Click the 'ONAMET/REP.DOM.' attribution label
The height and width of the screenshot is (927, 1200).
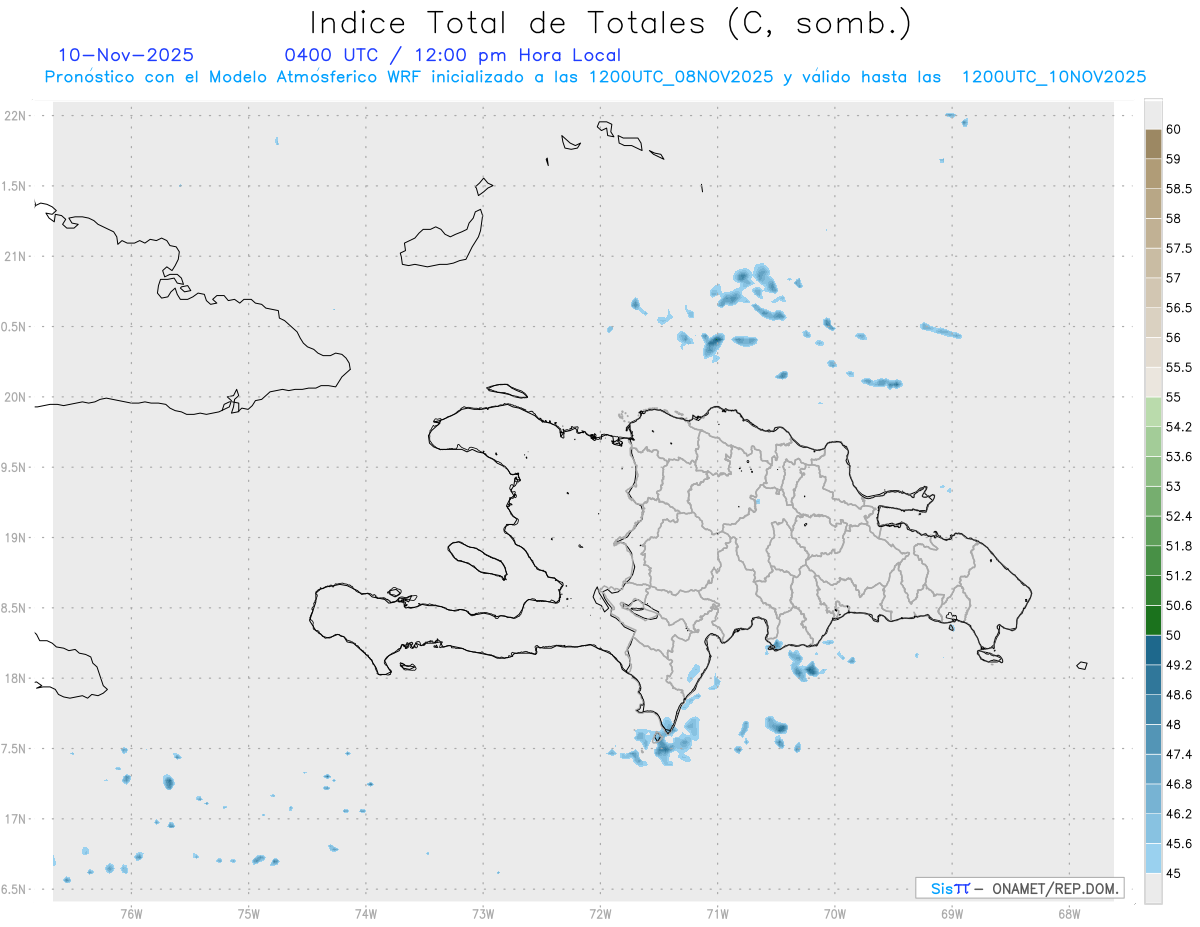[x=1054, y=888]
